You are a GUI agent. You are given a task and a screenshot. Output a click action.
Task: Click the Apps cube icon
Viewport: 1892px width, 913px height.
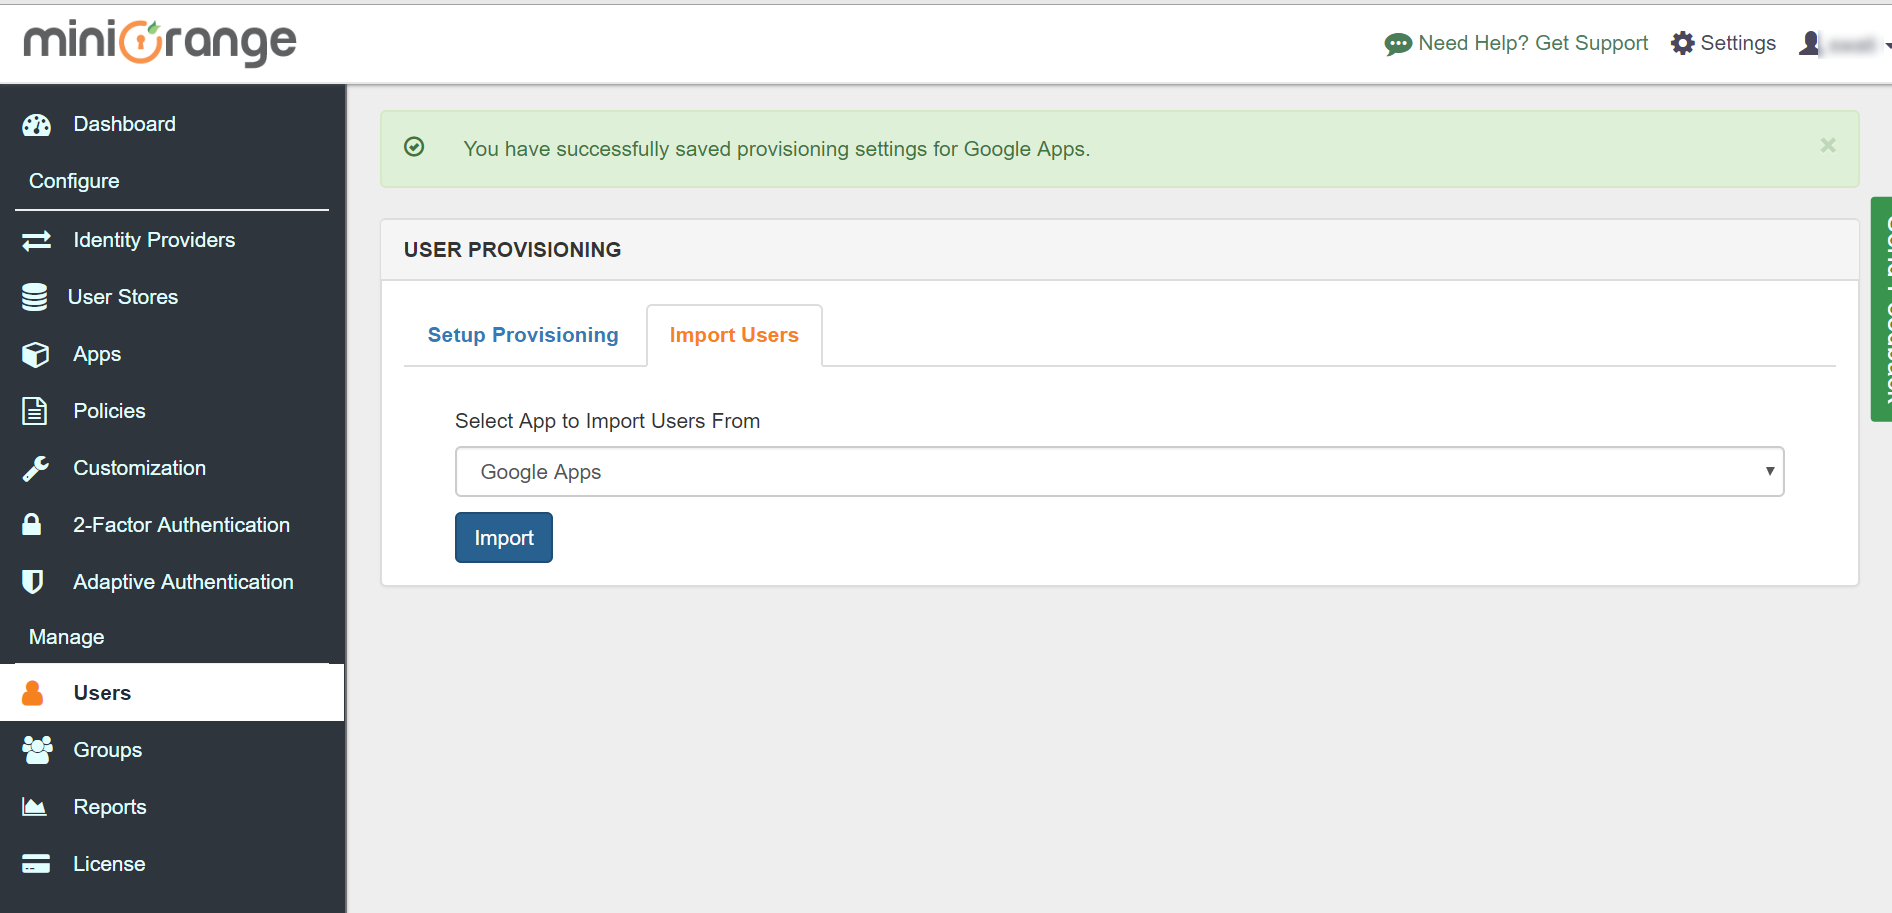35,353
